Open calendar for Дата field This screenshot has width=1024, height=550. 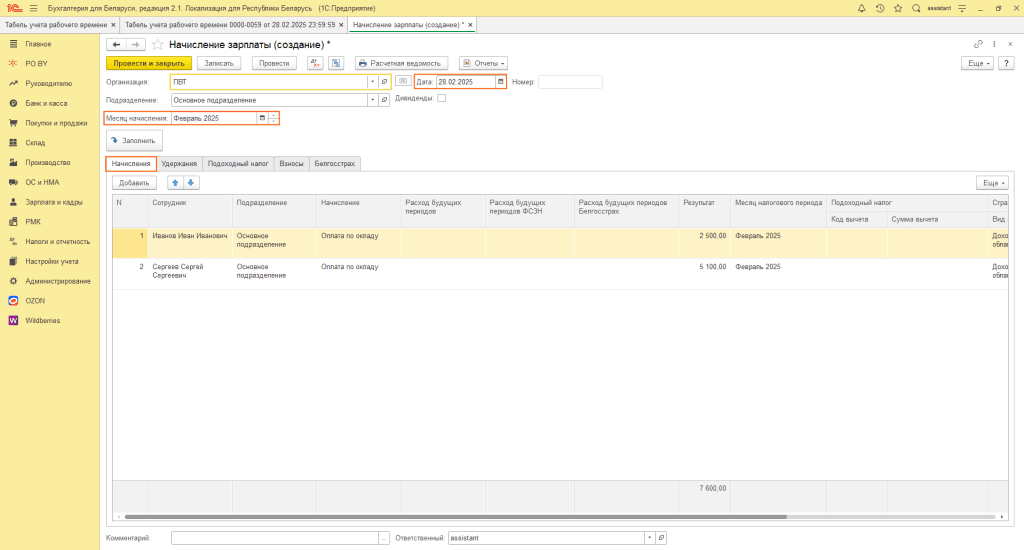501,82
